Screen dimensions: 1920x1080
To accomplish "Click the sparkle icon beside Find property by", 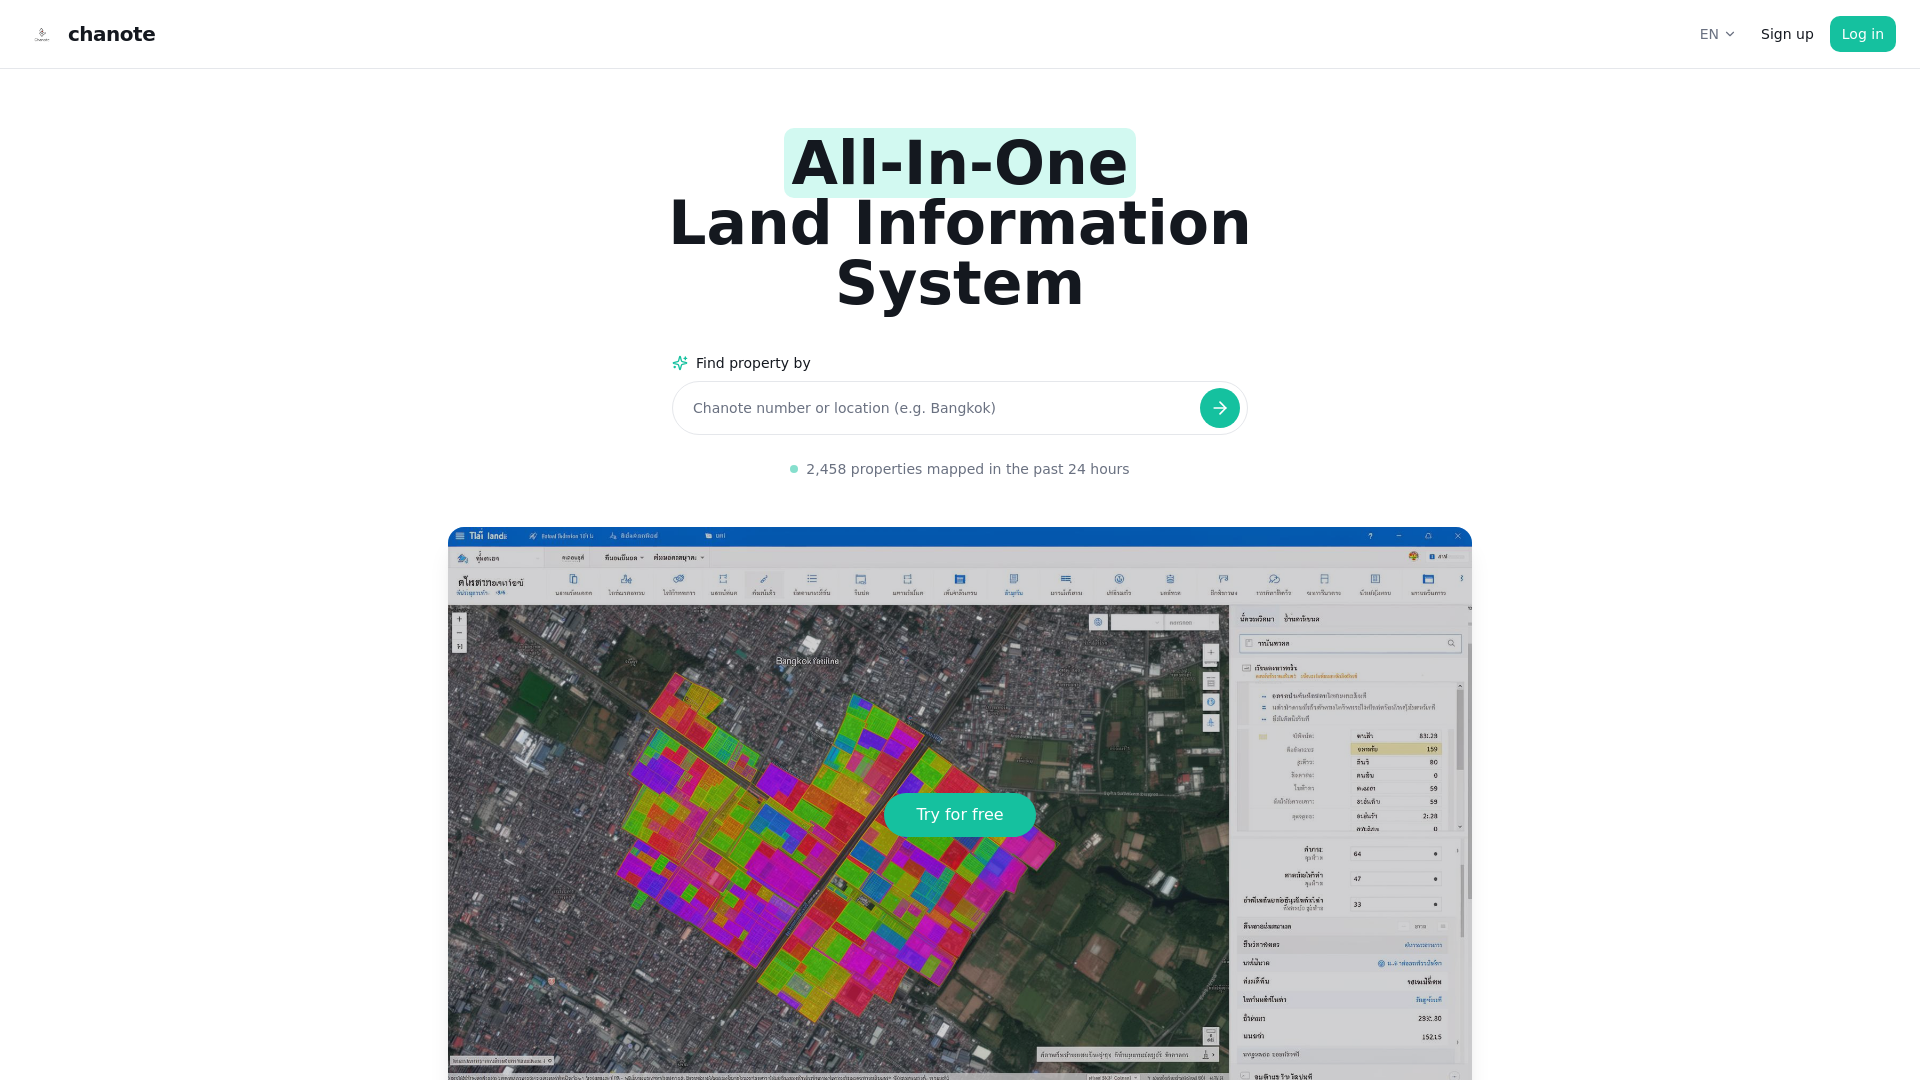I will 680,363.
